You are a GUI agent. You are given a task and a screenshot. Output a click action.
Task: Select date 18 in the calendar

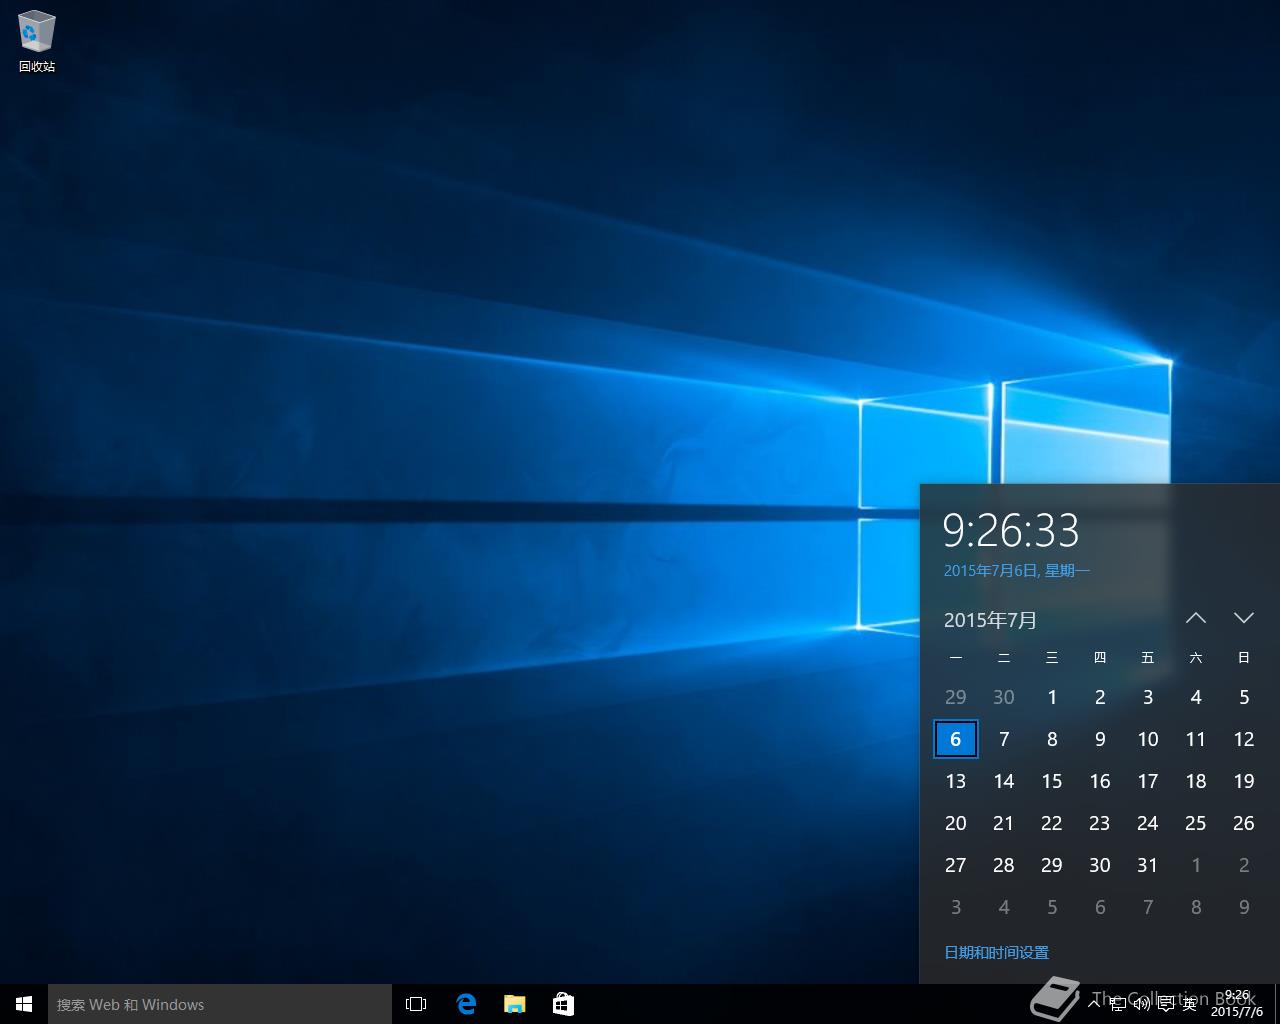click(1196, 781)
